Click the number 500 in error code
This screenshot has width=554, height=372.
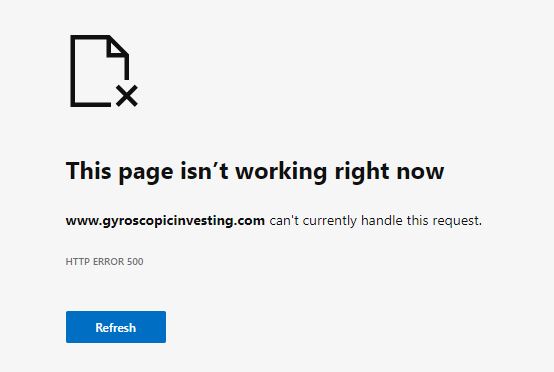(x=135, y=261)
